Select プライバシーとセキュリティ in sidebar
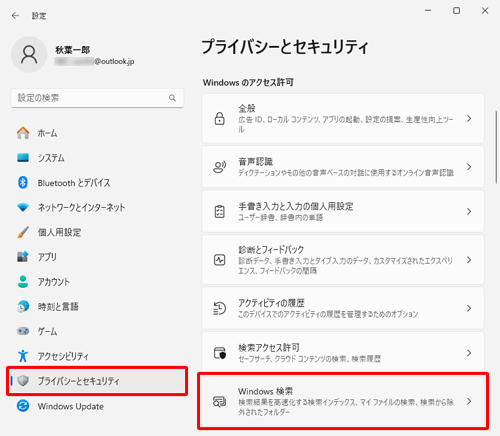 tap(97, 381)
